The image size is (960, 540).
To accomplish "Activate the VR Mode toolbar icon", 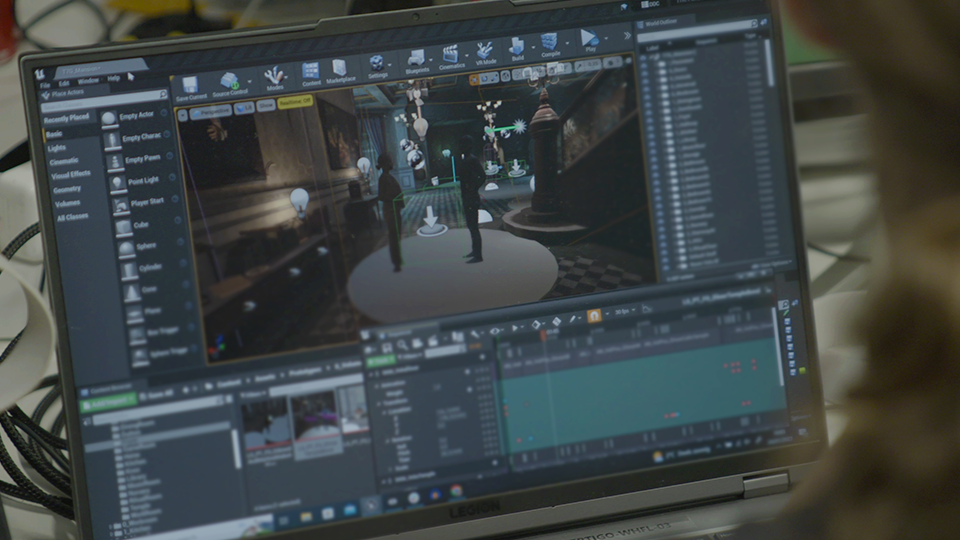I will 485,50.
